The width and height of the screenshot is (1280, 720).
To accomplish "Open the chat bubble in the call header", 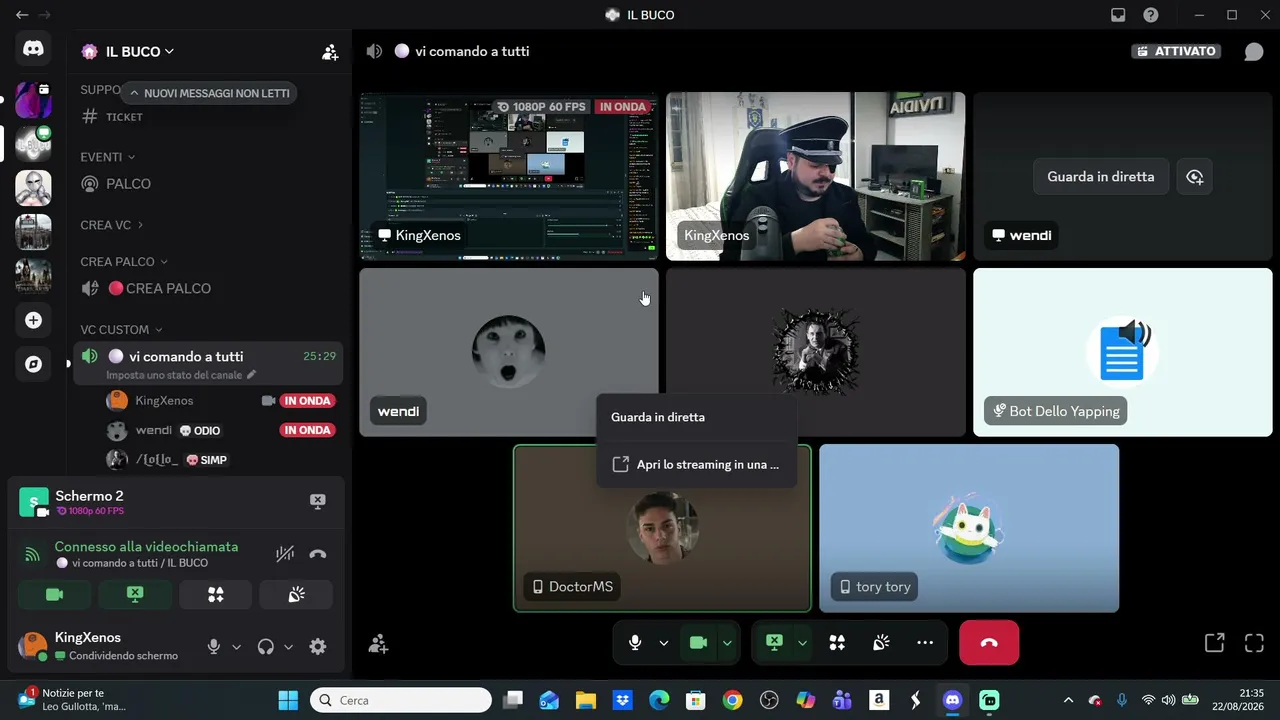I will pyautogui.click(x=1253, y=52).
